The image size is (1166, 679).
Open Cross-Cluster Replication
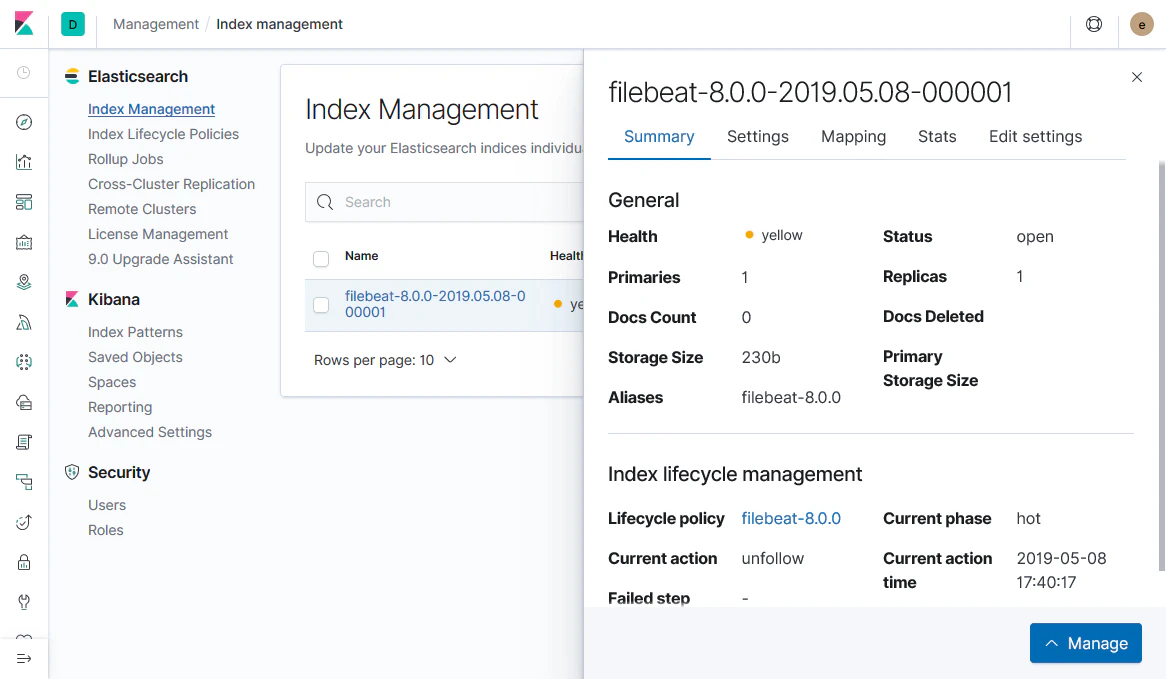[172, 184]
